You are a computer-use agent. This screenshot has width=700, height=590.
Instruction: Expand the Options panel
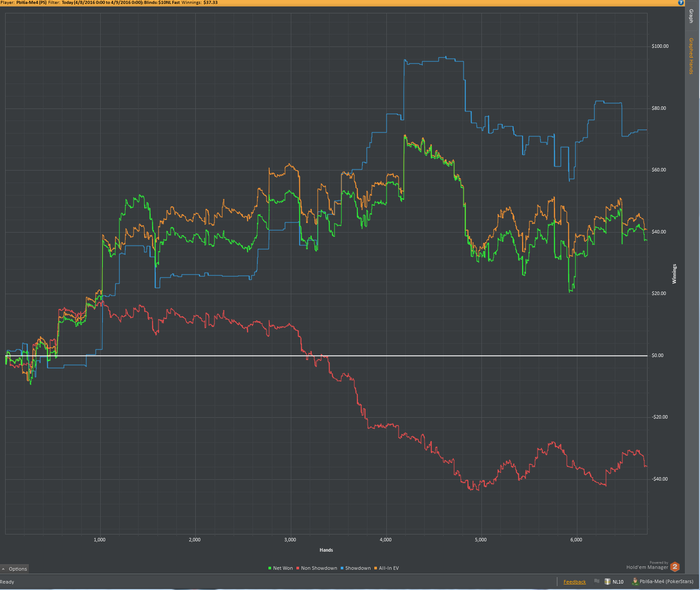click(x=14, y=569)
